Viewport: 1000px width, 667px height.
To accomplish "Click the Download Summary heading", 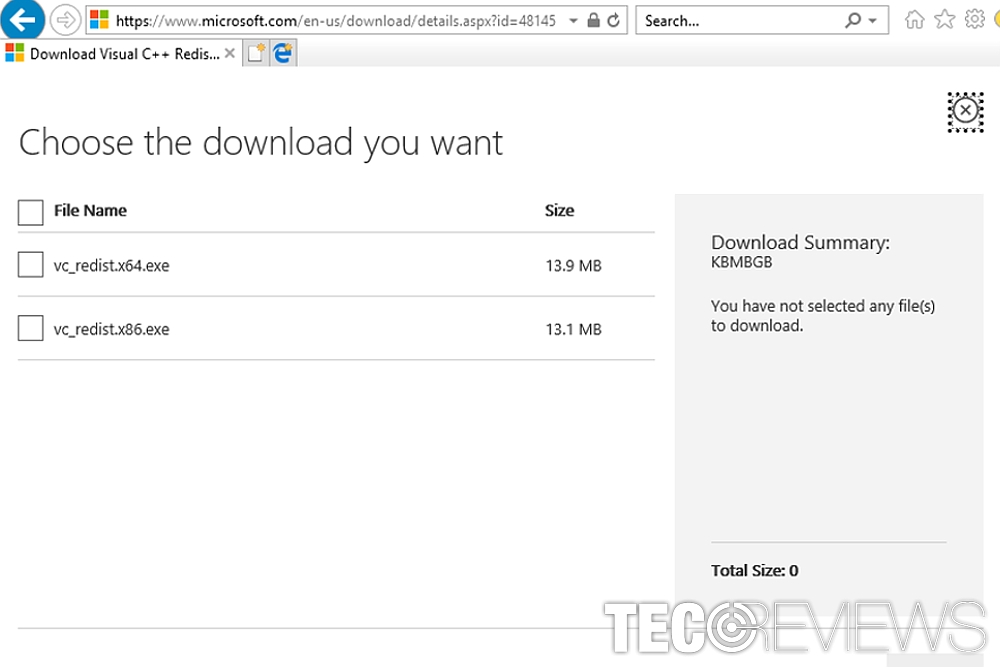I will click(800, 242).
